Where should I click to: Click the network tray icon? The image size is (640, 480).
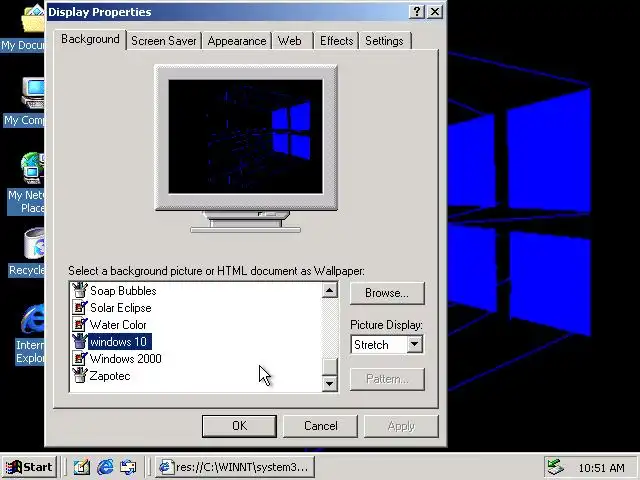556,467
